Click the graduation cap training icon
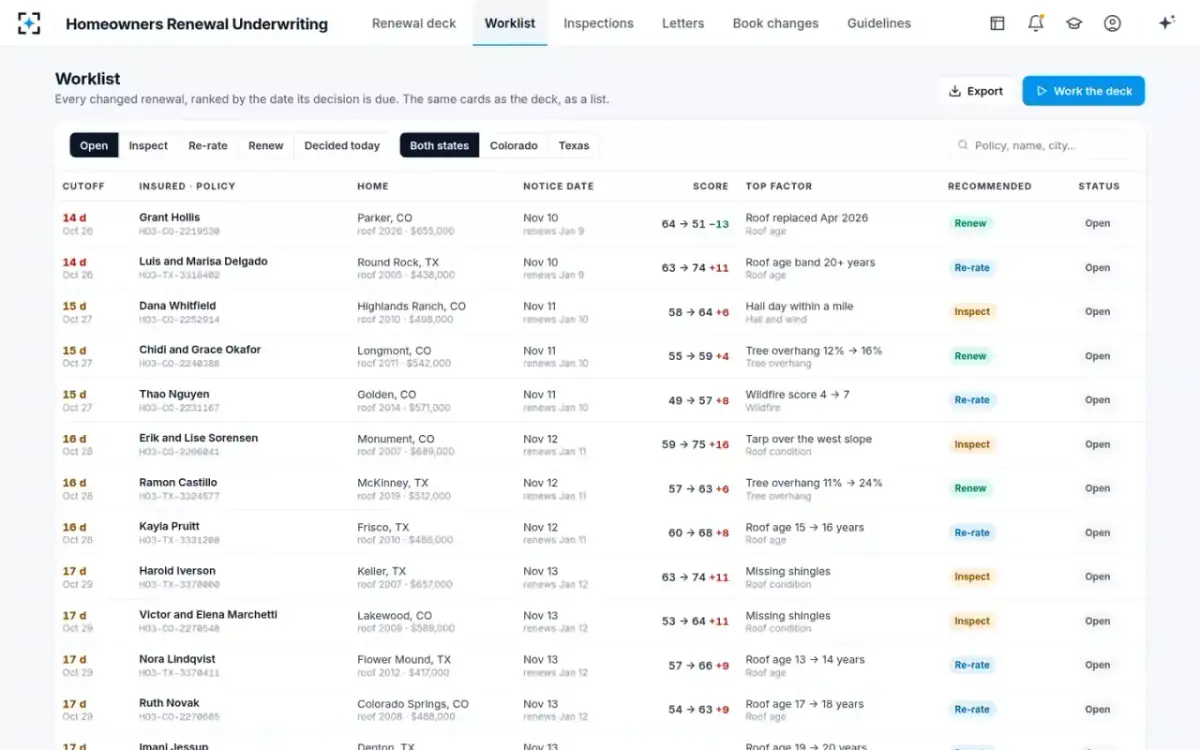Viewport: 1200px width, 750px height. [1074, 23]
